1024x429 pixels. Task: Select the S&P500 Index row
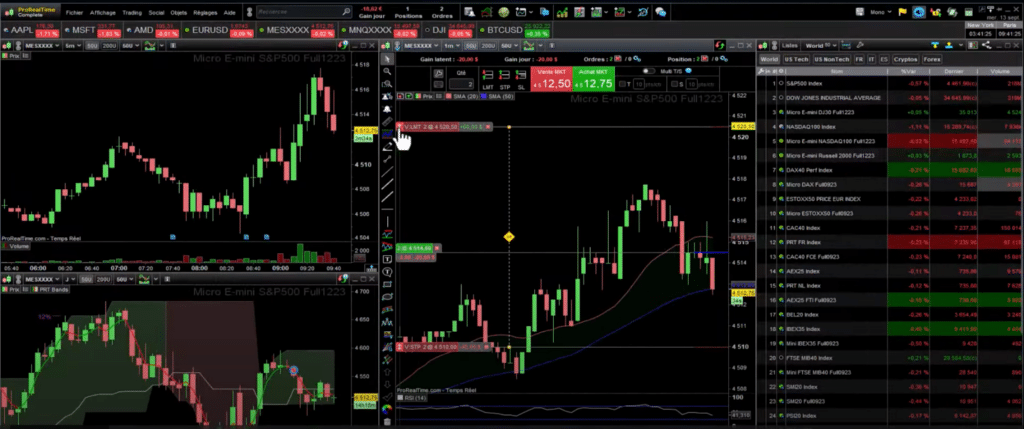888,84
